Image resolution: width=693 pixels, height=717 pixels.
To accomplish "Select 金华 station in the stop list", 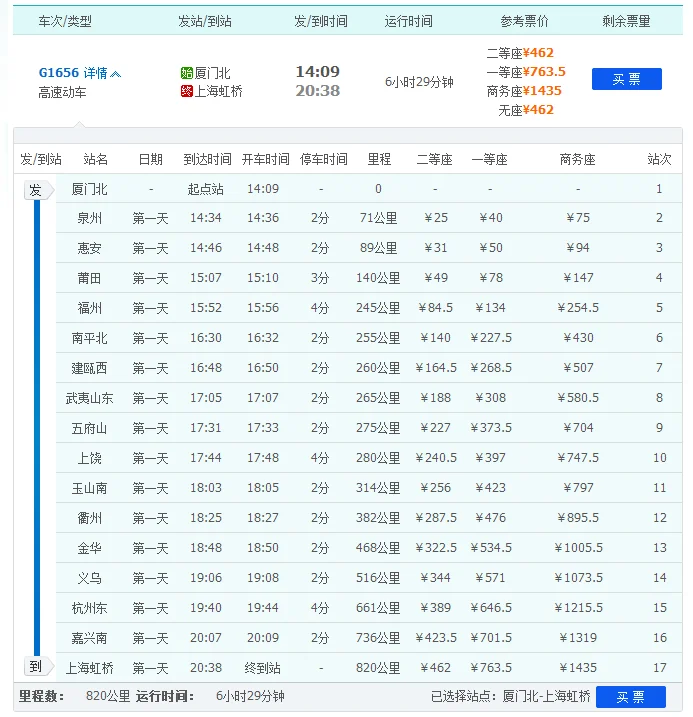I will point(90,548).
